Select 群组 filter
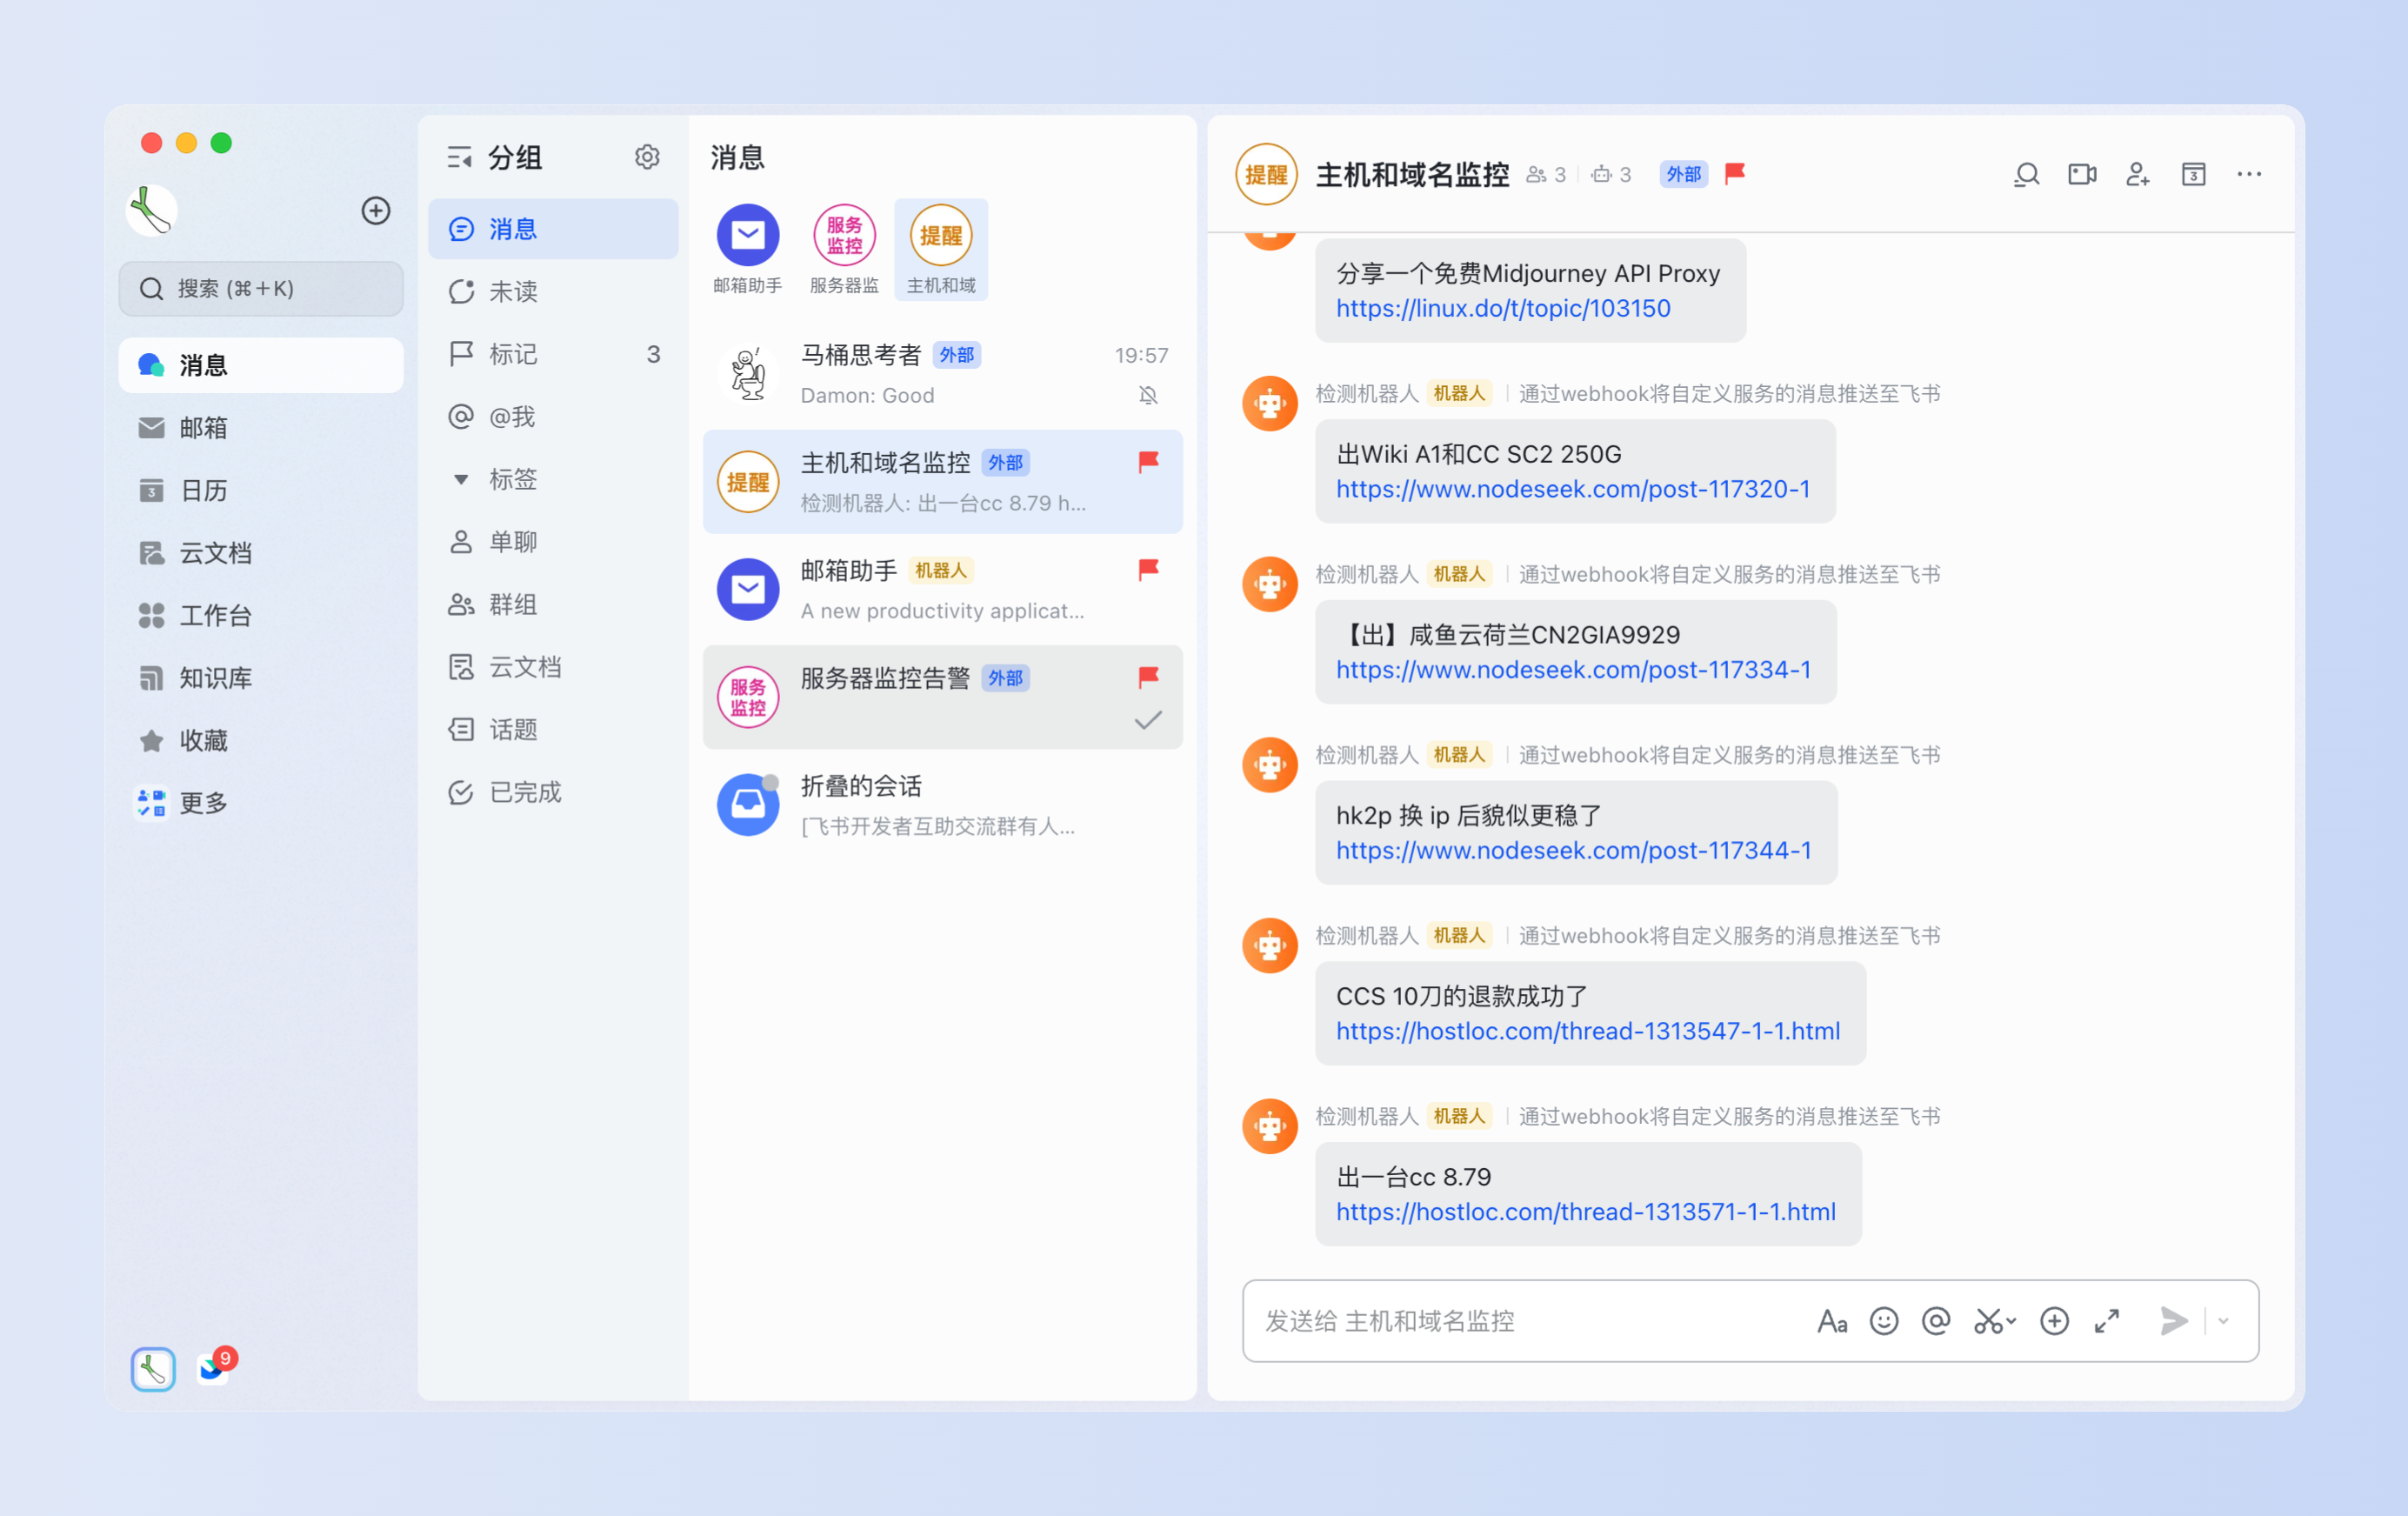The width and height of the screenshot is (2408, 1516). pos(553,604)
